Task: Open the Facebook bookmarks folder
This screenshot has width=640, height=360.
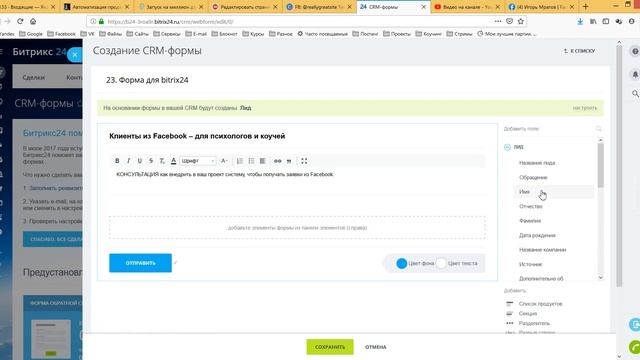Action: tap(62, 34)
